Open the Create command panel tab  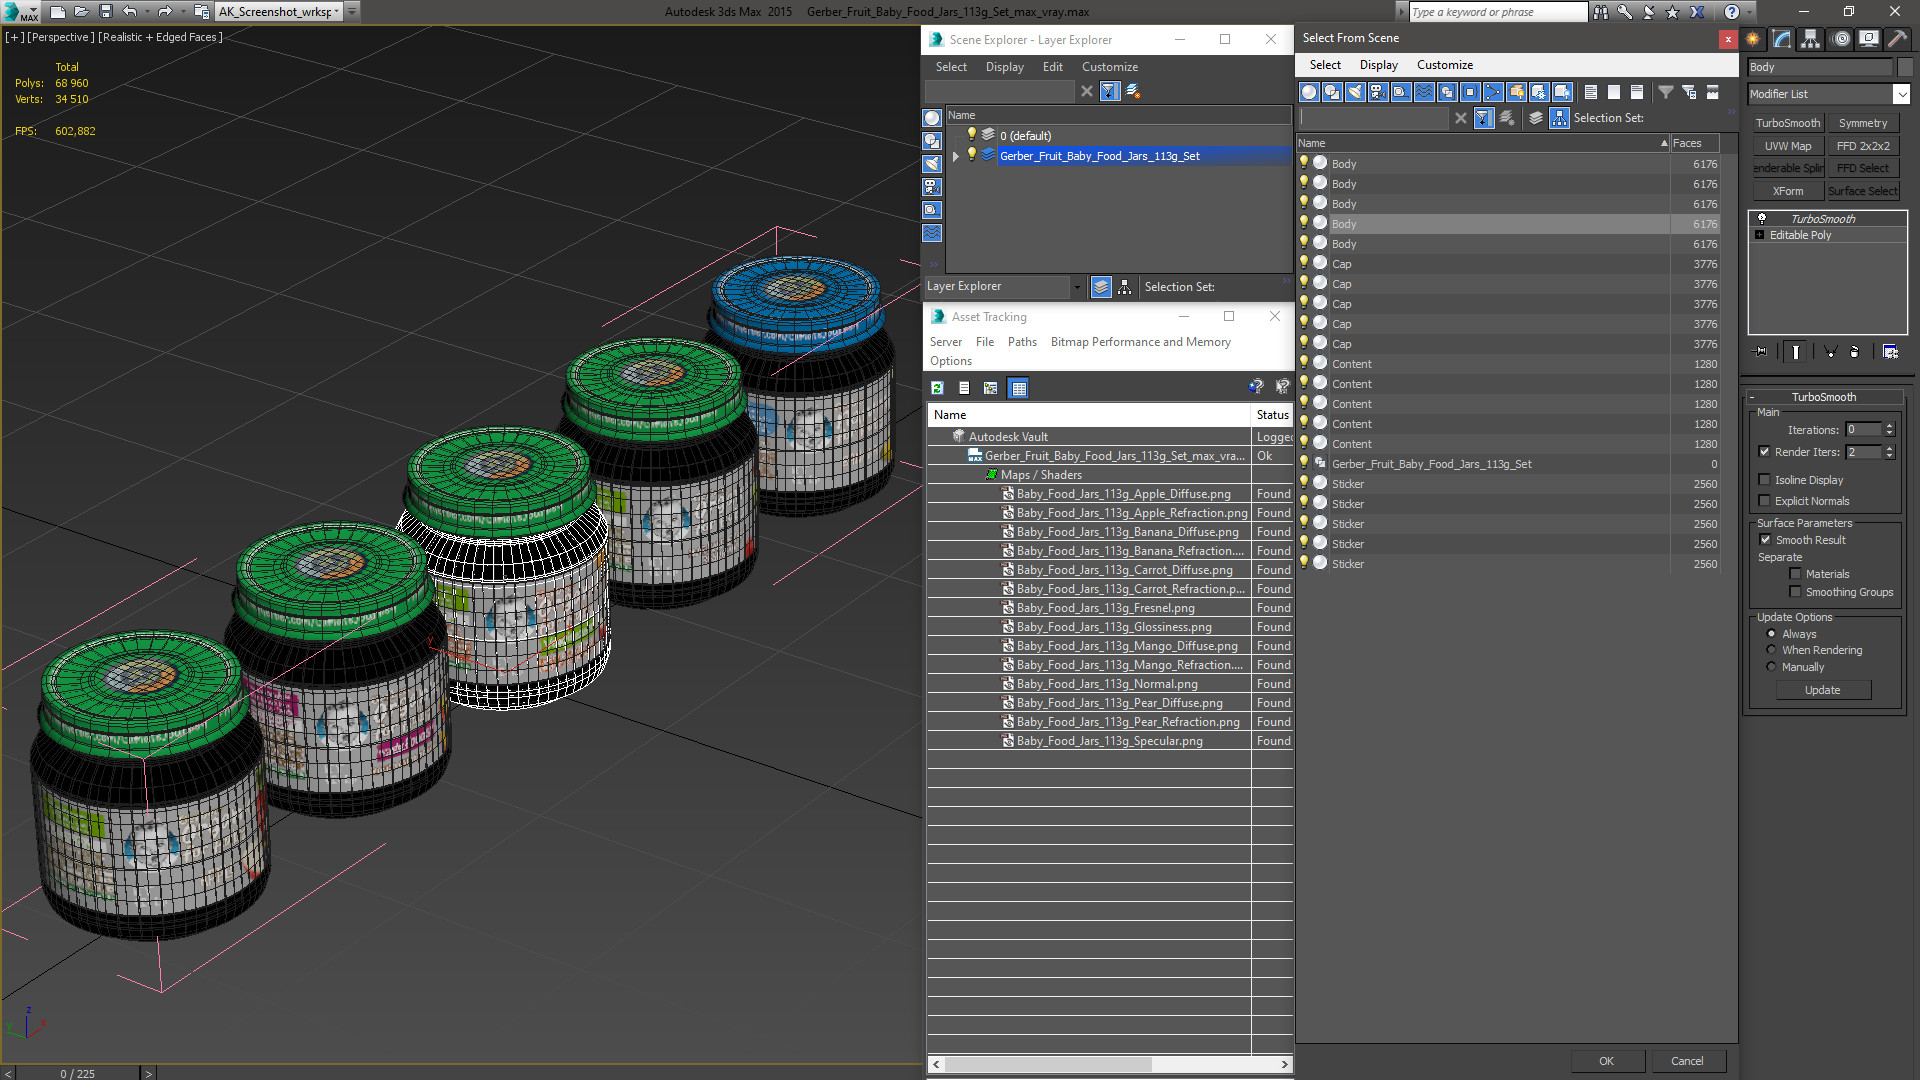[1753, 39]
